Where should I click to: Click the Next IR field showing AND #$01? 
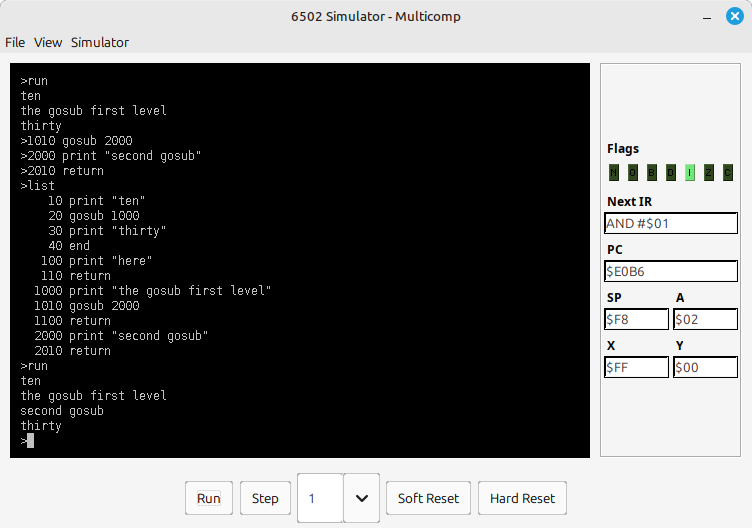671,223
